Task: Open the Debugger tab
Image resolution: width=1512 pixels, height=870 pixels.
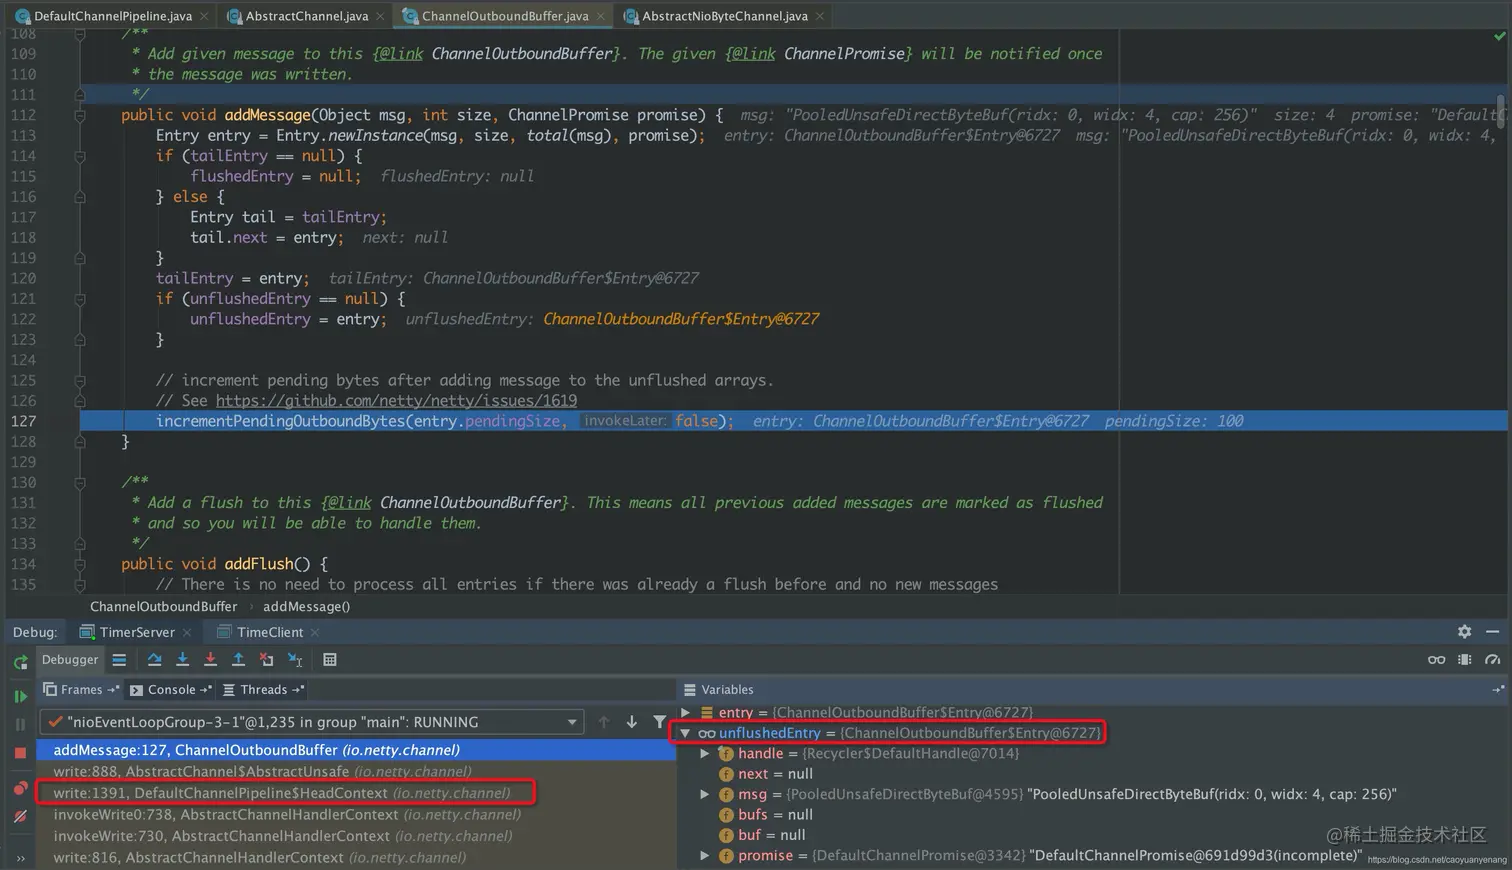Action: click(70, 660)
